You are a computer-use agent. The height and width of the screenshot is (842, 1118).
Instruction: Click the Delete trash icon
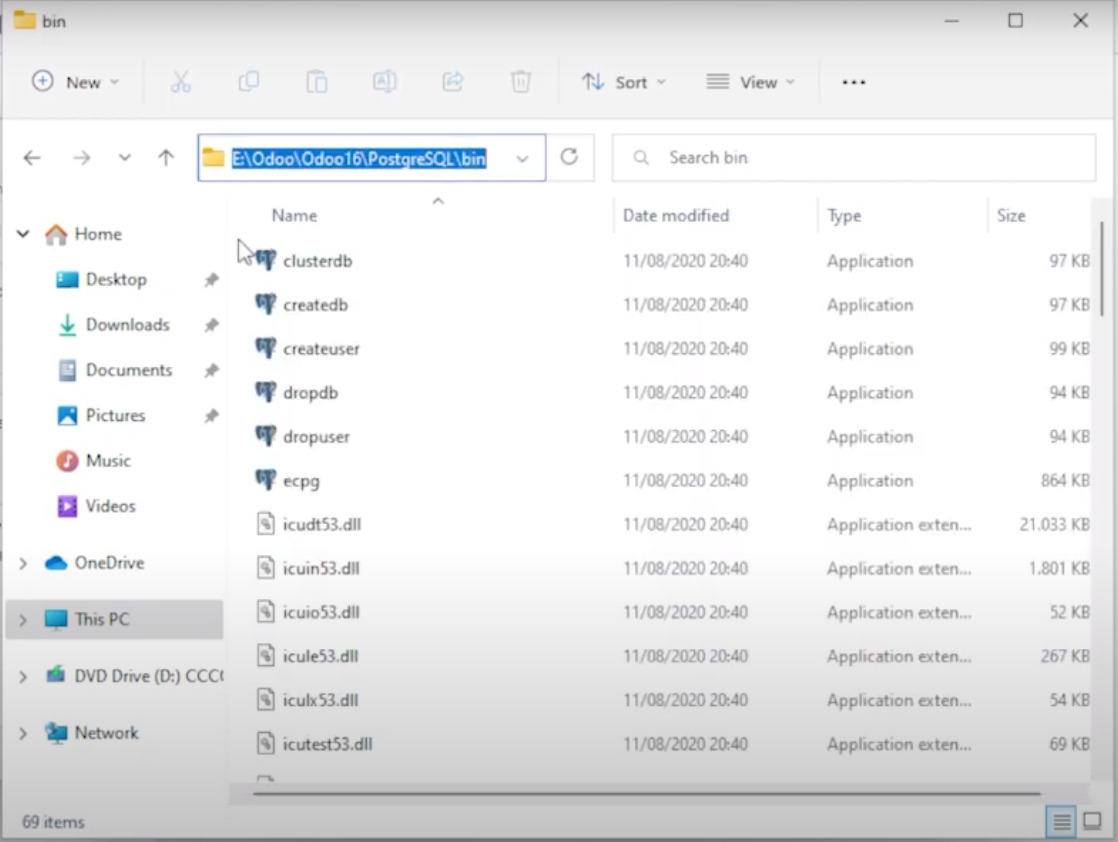(521, 82)
